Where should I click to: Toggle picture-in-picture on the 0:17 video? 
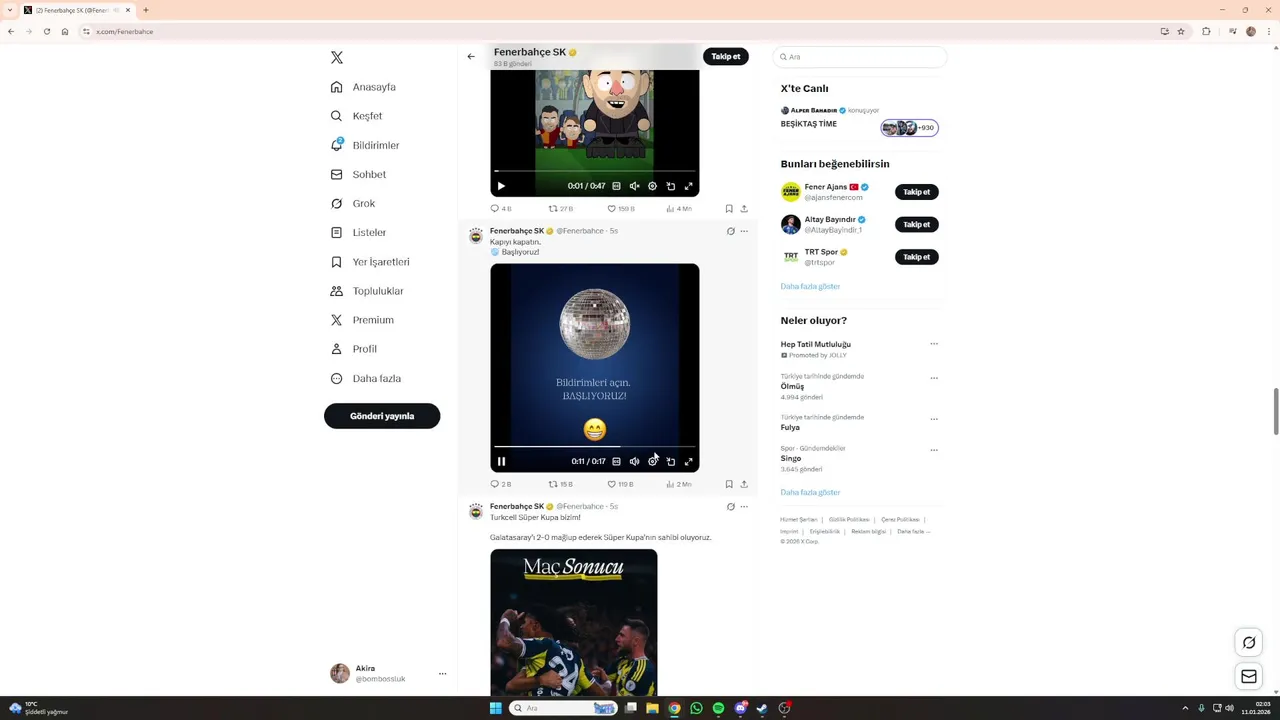[x=670, y=461]
